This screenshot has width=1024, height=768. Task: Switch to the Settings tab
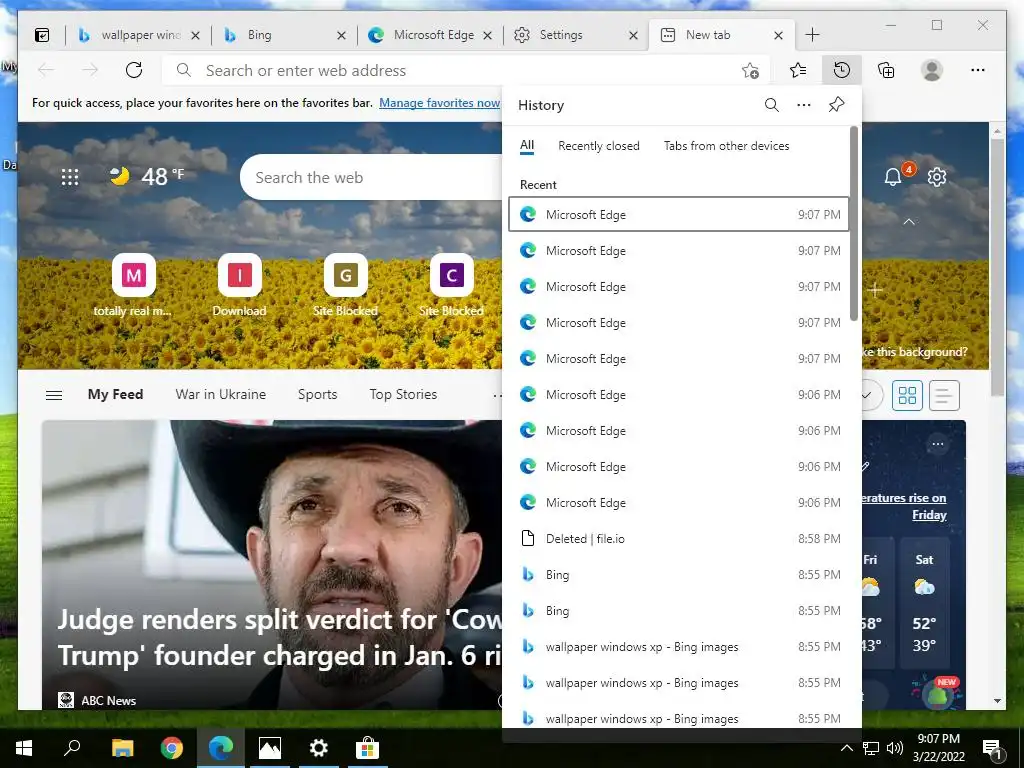click(575, 35)
